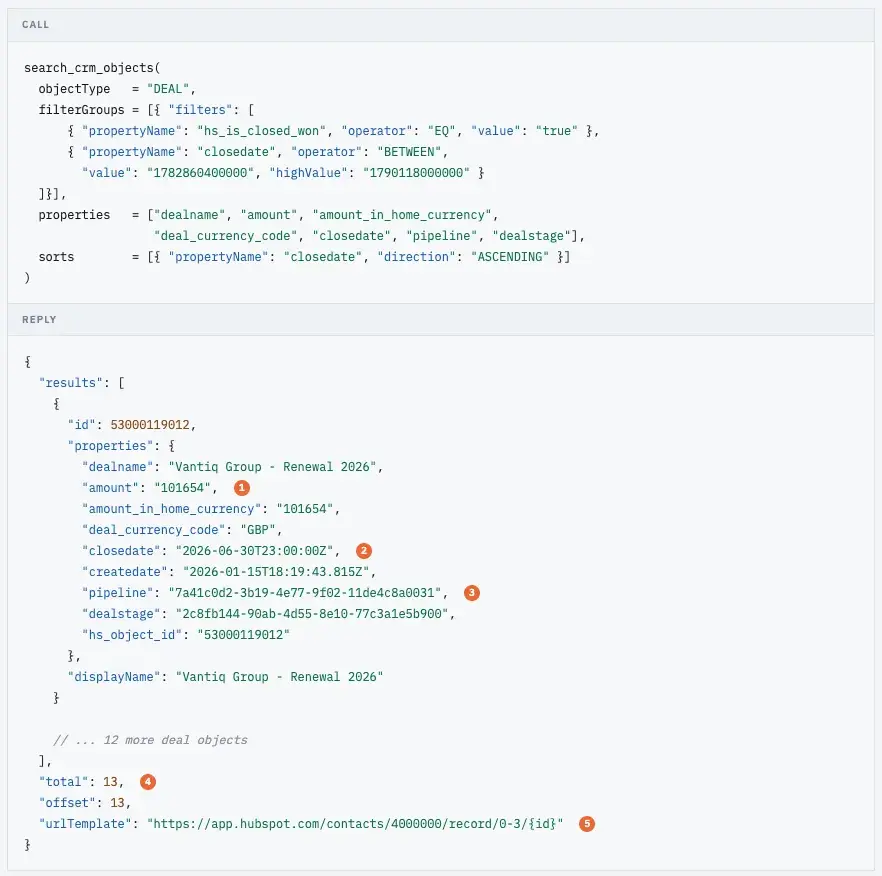882x876 pixels.
Task: Select the createdate value "2026-01-15T18:19:43.815Z"
Action: (x=276, y=572)
